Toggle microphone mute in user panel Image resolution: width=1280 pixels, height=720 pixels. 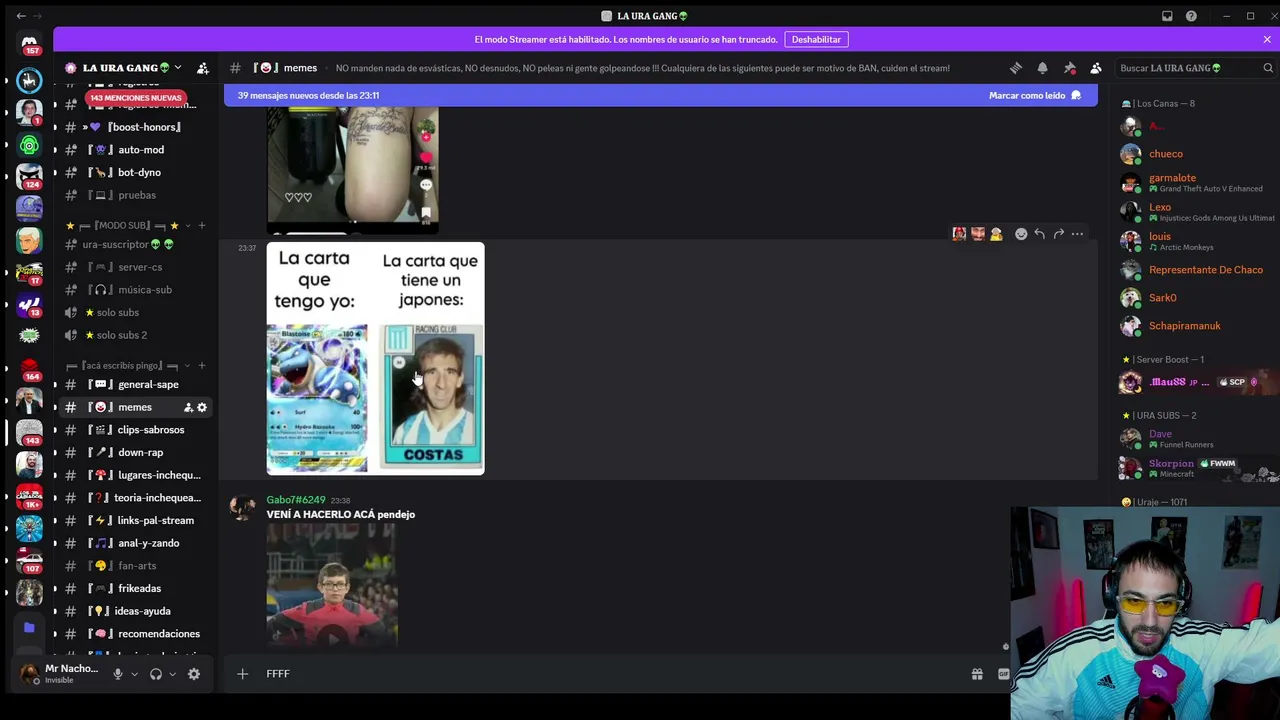click(118, 674)
